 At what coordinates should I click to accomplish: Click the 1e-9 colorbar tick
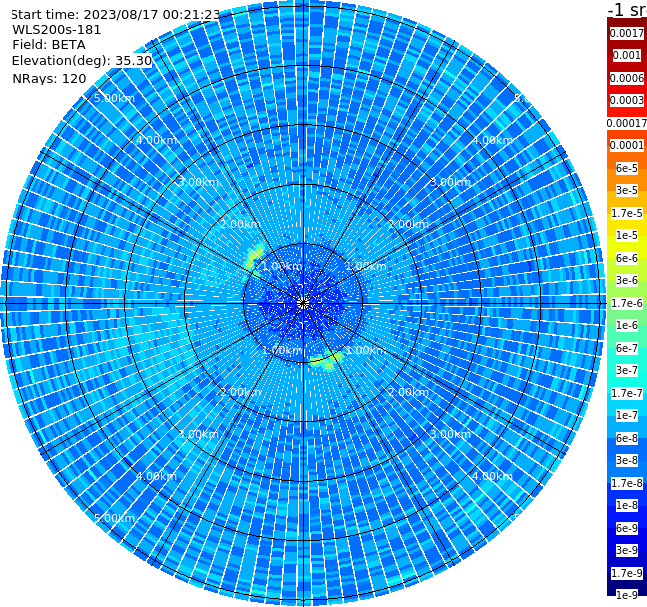(x=627, y=595)
